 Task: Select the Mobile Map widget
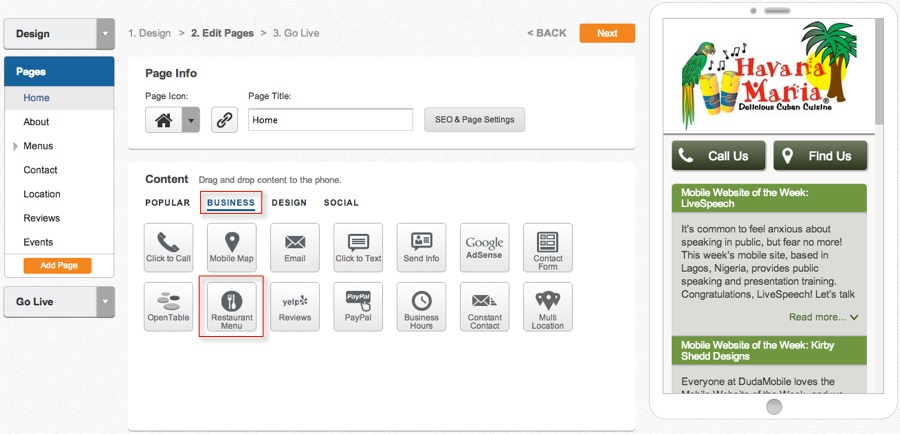point(231,247)
